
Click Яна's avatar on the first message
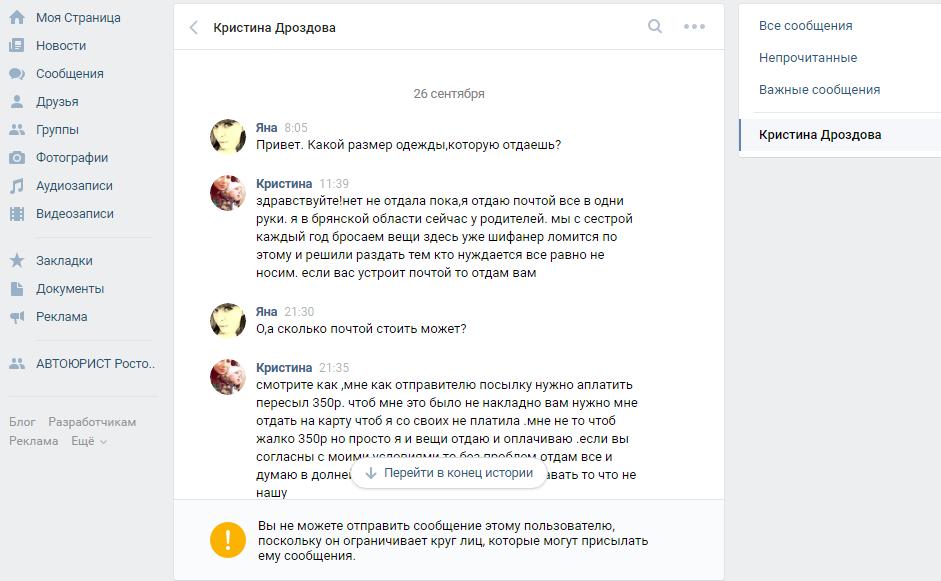[228, 137]
